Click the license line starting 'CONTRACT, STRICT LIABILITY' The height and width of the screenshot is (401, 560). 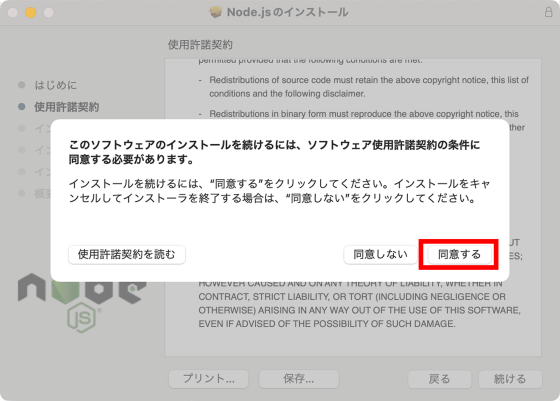pos(352,297)
